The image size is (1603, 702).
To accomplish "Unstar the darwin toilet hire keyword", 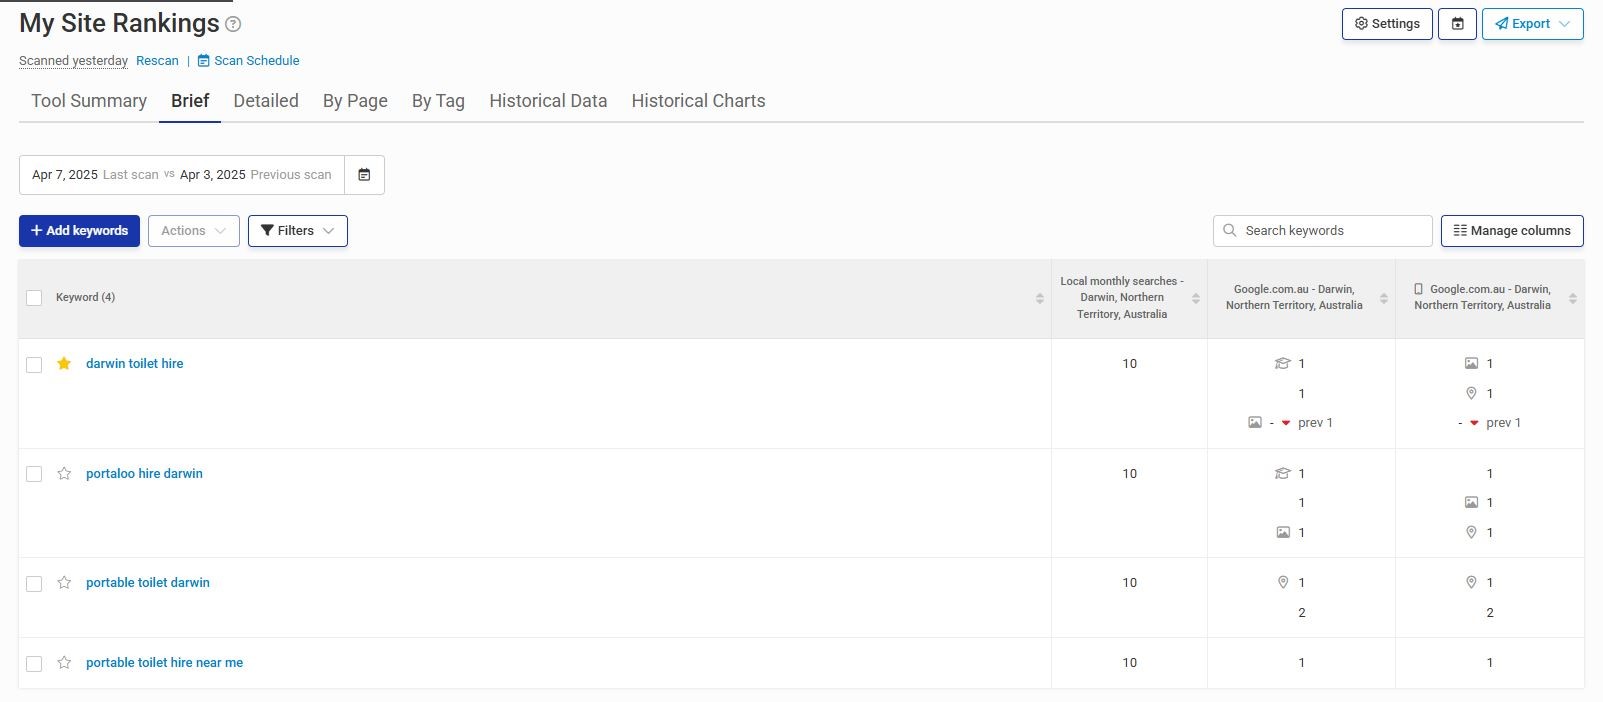I will pyautogui.click(x=64, y=364).
